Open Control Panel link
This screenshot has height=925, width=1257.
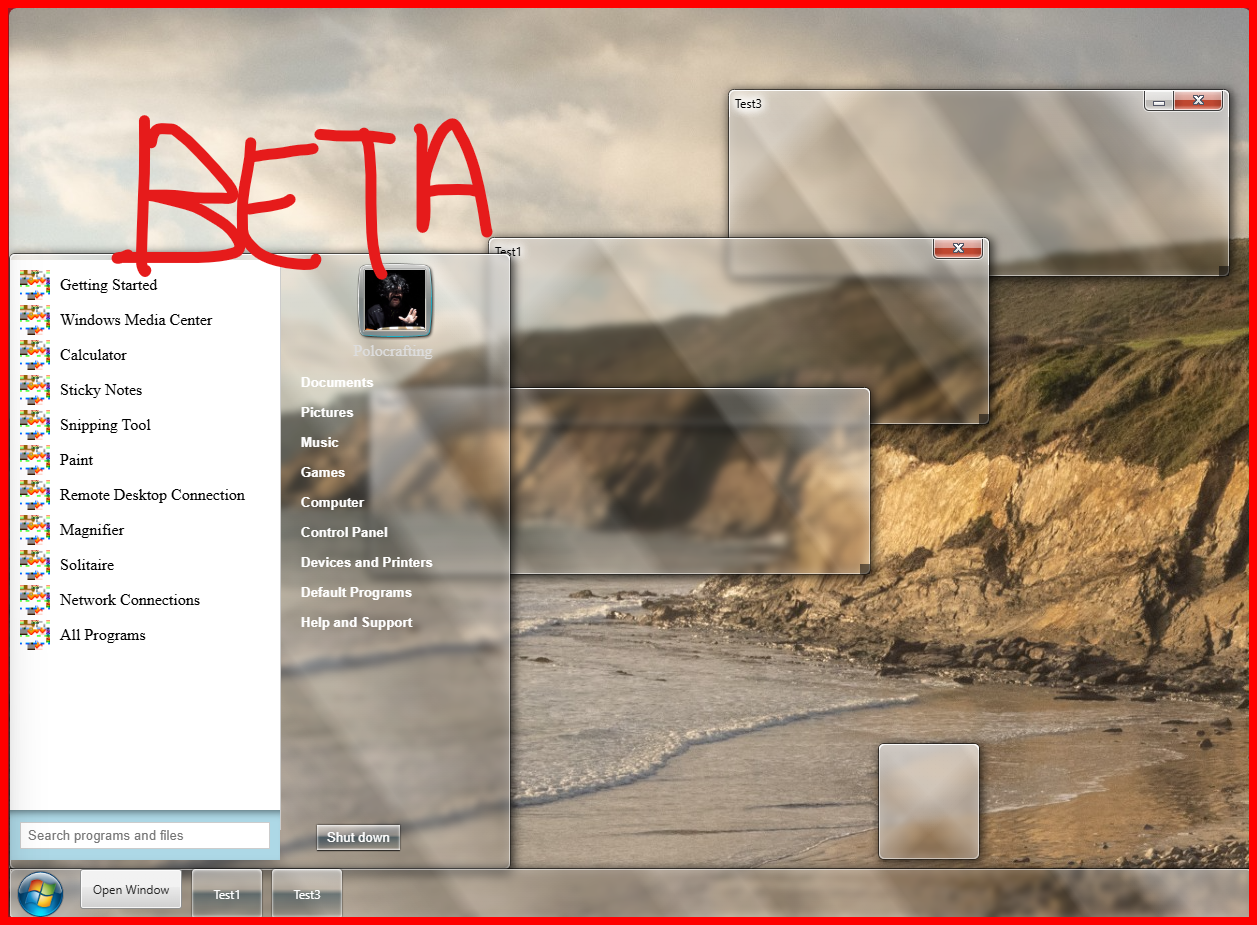344,532
